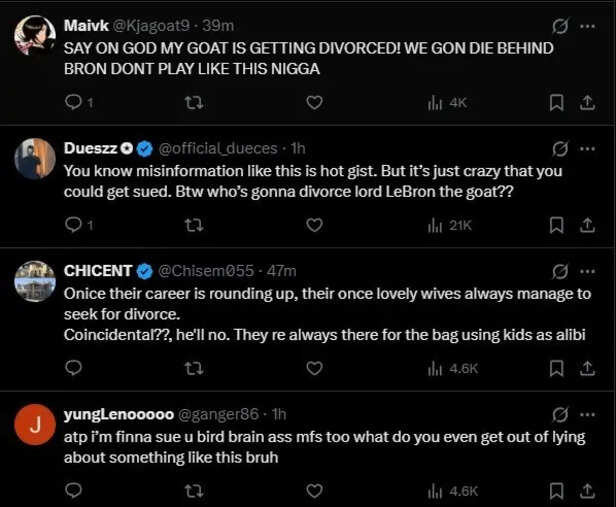View analytics on yungLenooooo's tweet
Screen dimensions: 616x507
pyautogui.click(x=453, y=491)
